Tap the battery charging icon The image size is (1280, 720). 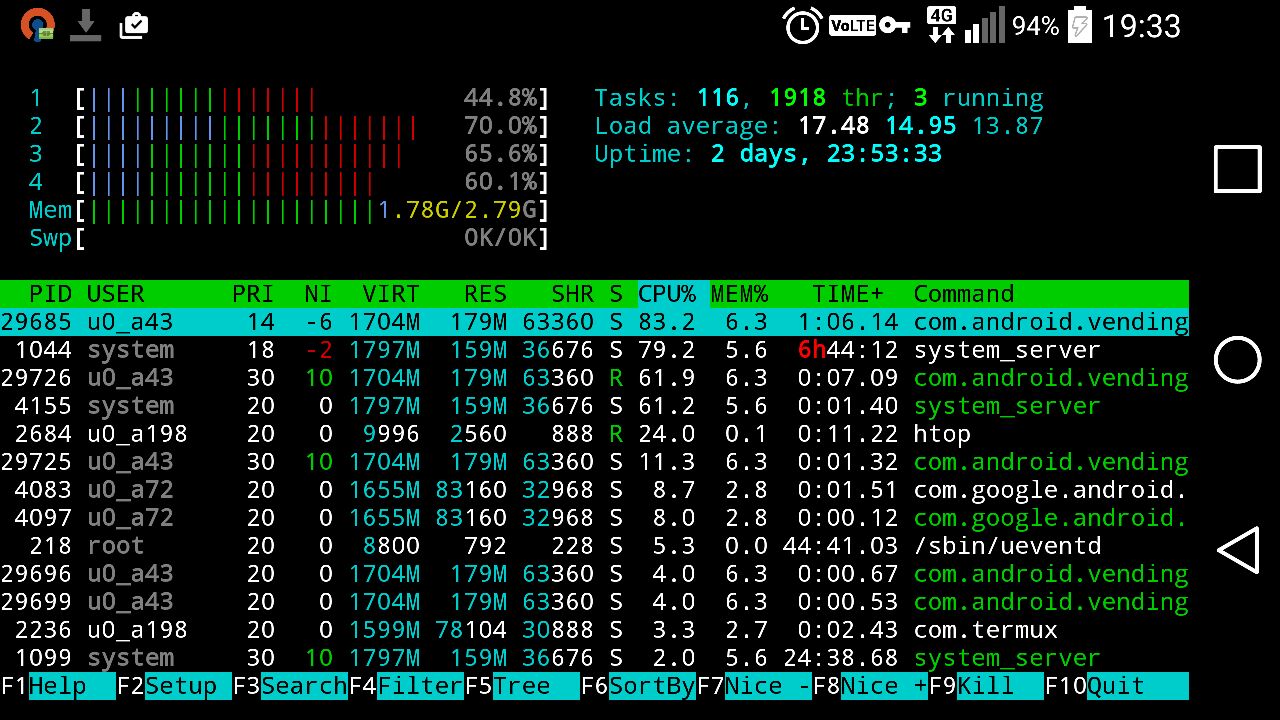(x=1079, y=26)
